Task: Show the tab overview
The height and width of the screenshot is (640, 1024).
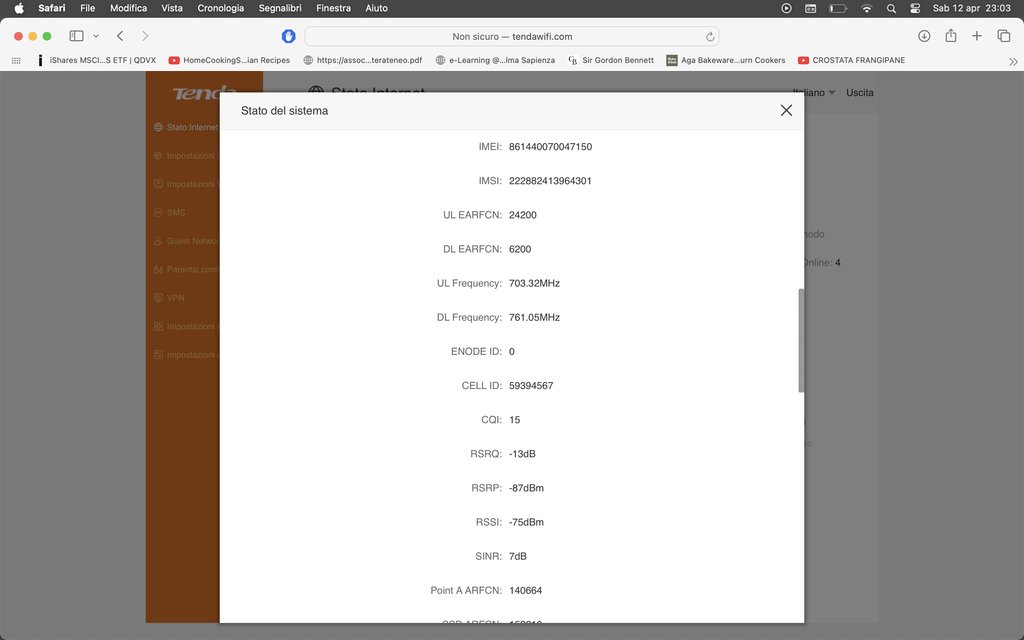Action: click(x=1004, y=36)
